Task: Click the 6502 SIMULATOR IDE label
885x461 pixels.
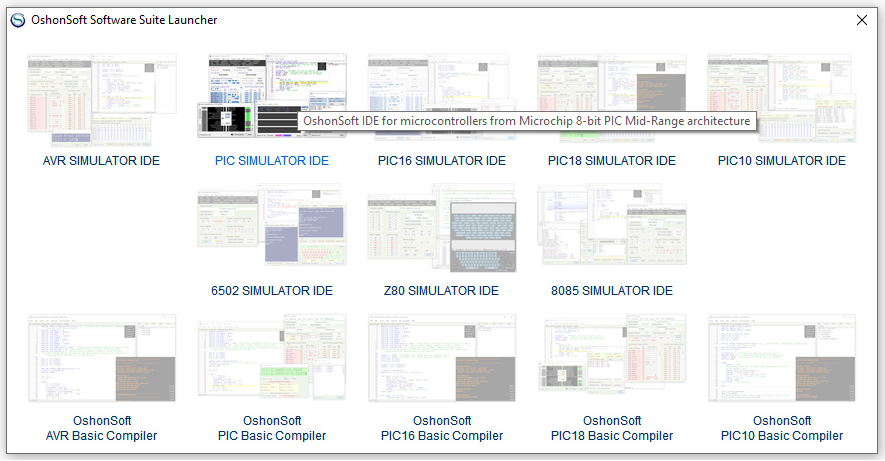Action: (272, 291)
